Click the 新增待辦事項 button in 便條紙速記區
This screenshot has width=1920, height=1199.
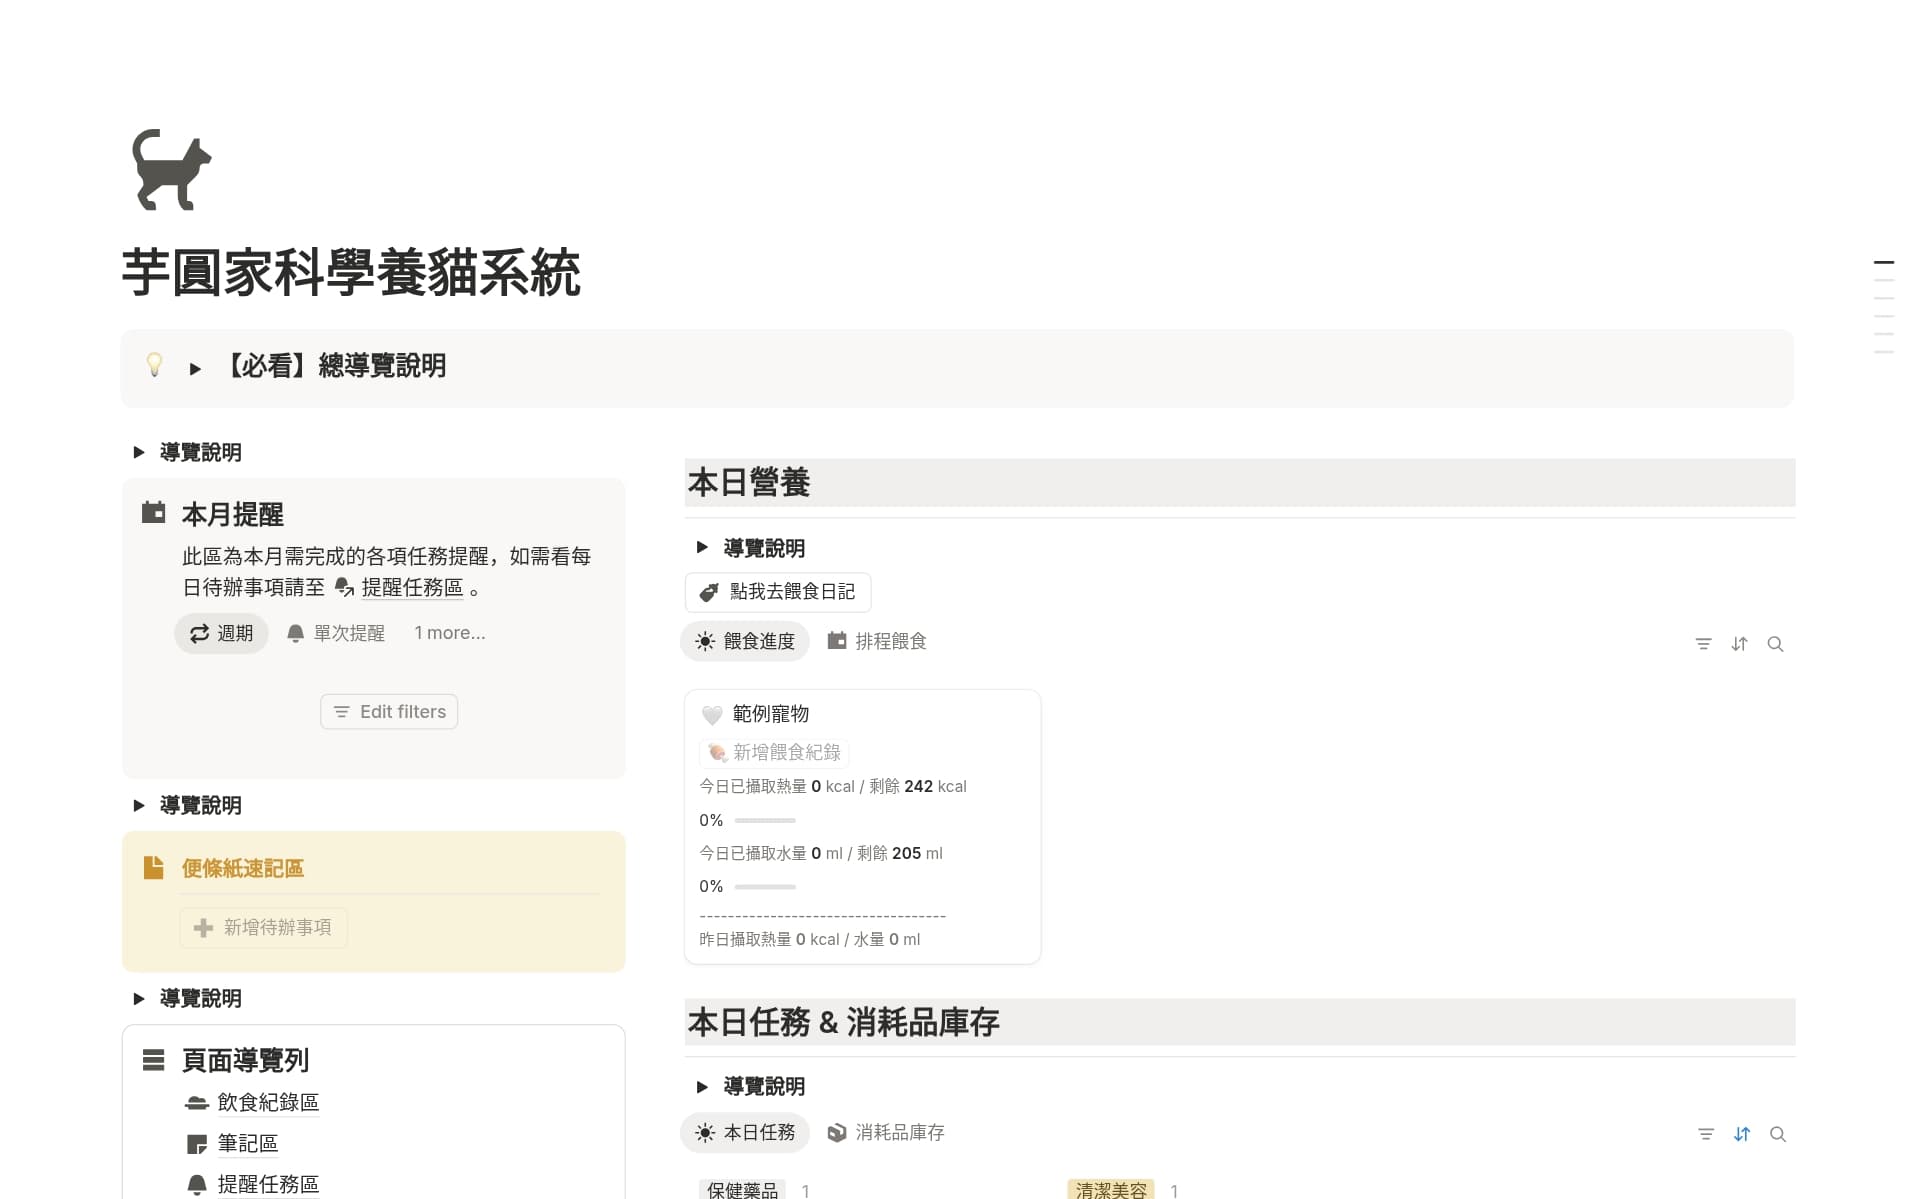tap(263, 927)
